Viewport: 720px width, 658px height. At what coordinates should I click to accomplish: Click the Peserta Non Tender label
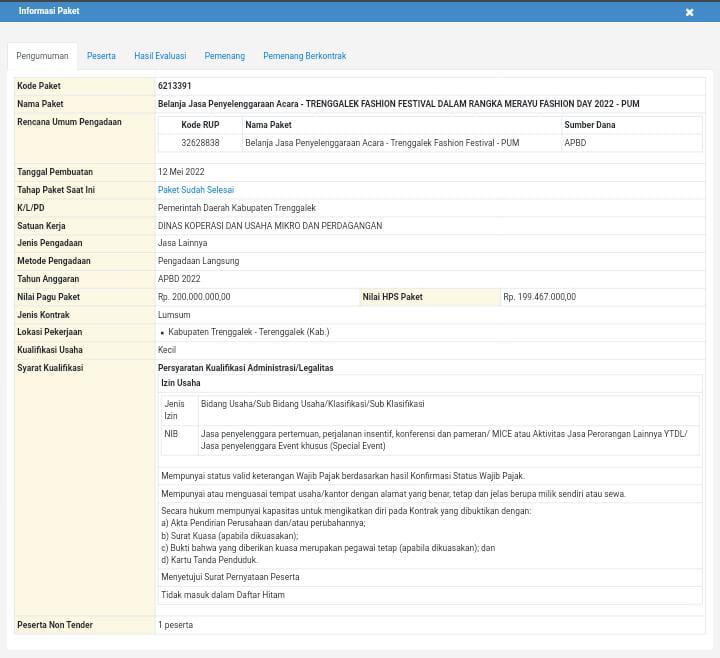tap(55, 625)
